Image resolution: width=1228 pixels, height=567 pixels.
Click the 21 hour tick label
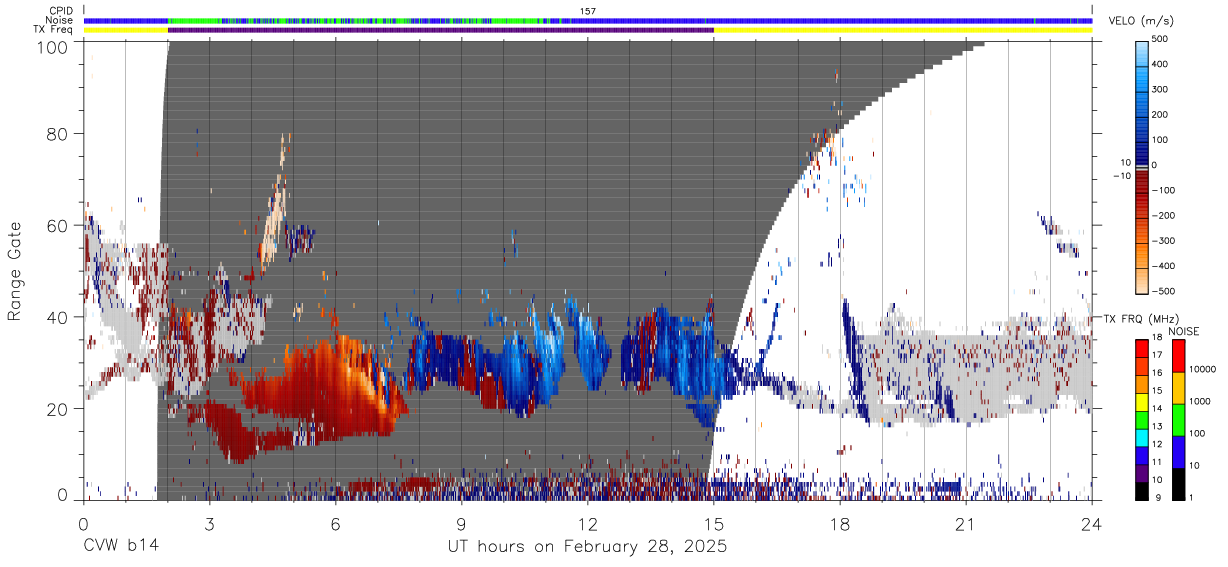tap(965, 523)
